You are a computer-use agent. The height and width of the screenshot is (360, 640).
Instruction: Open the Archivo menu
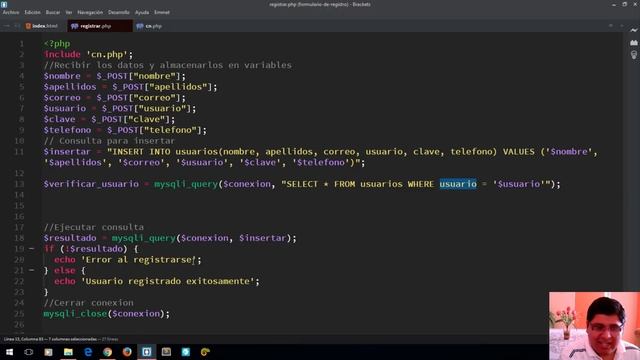point(11,12)
